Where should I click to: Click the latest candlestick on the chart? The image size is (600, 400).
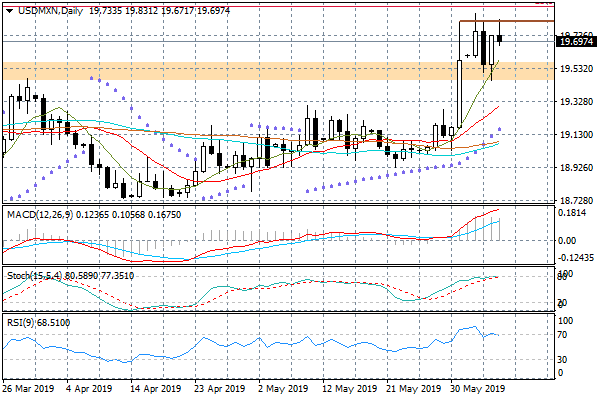point(499,38)
